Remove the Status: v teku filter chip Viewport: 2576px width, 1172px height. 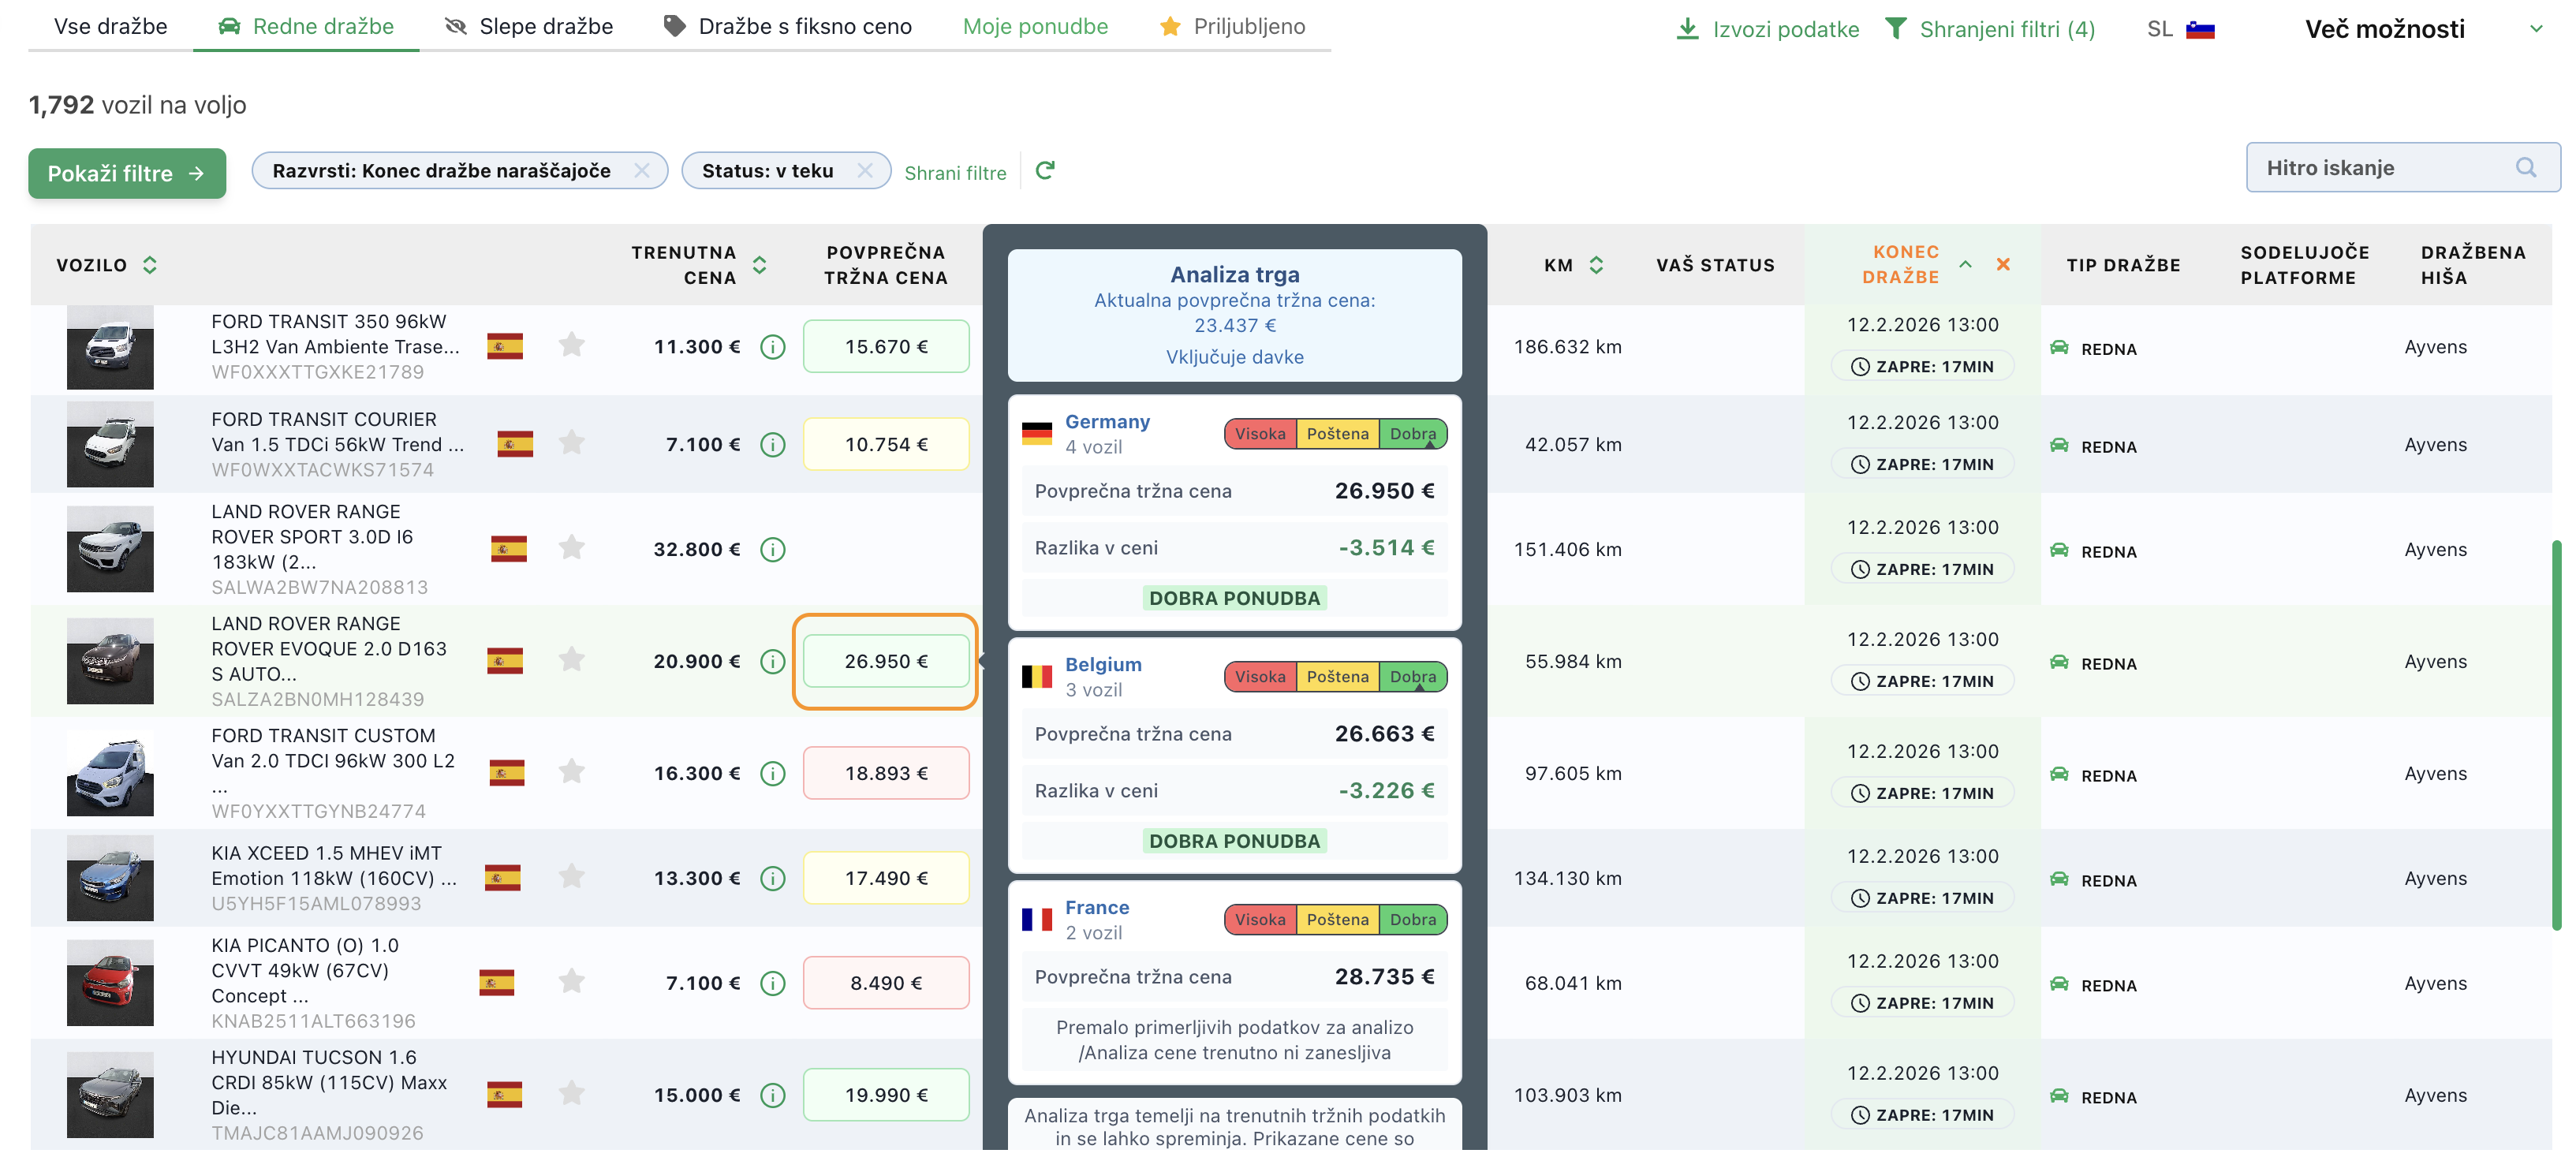(x=865, y=171)
